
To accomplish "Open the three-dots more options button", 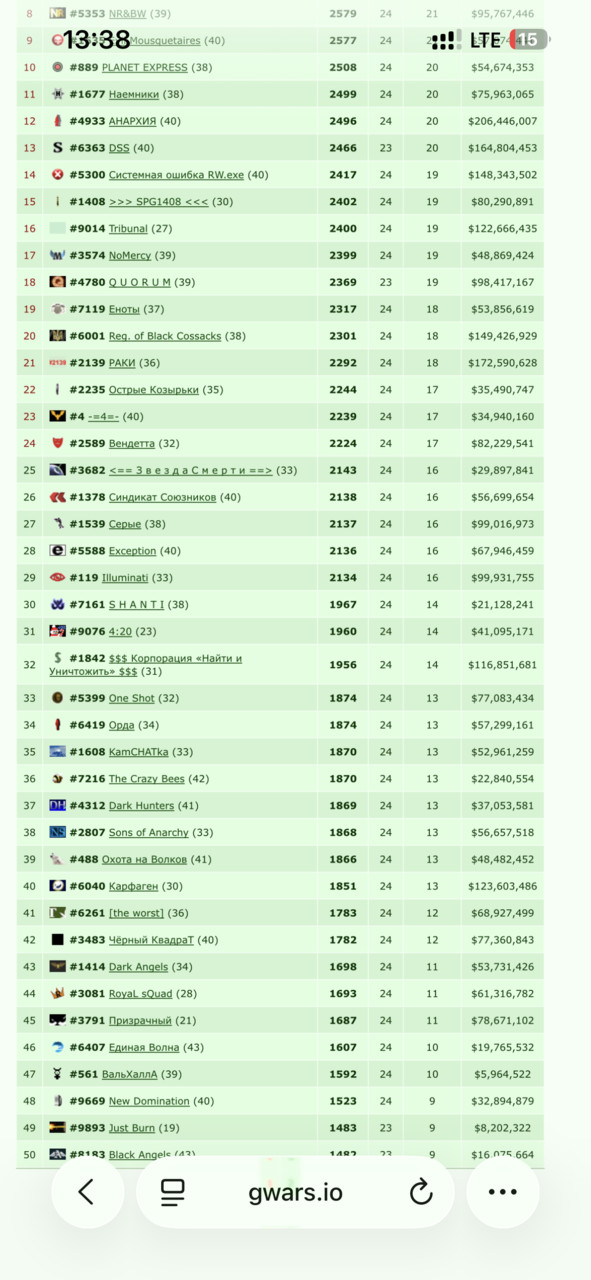I will 503,1192.
